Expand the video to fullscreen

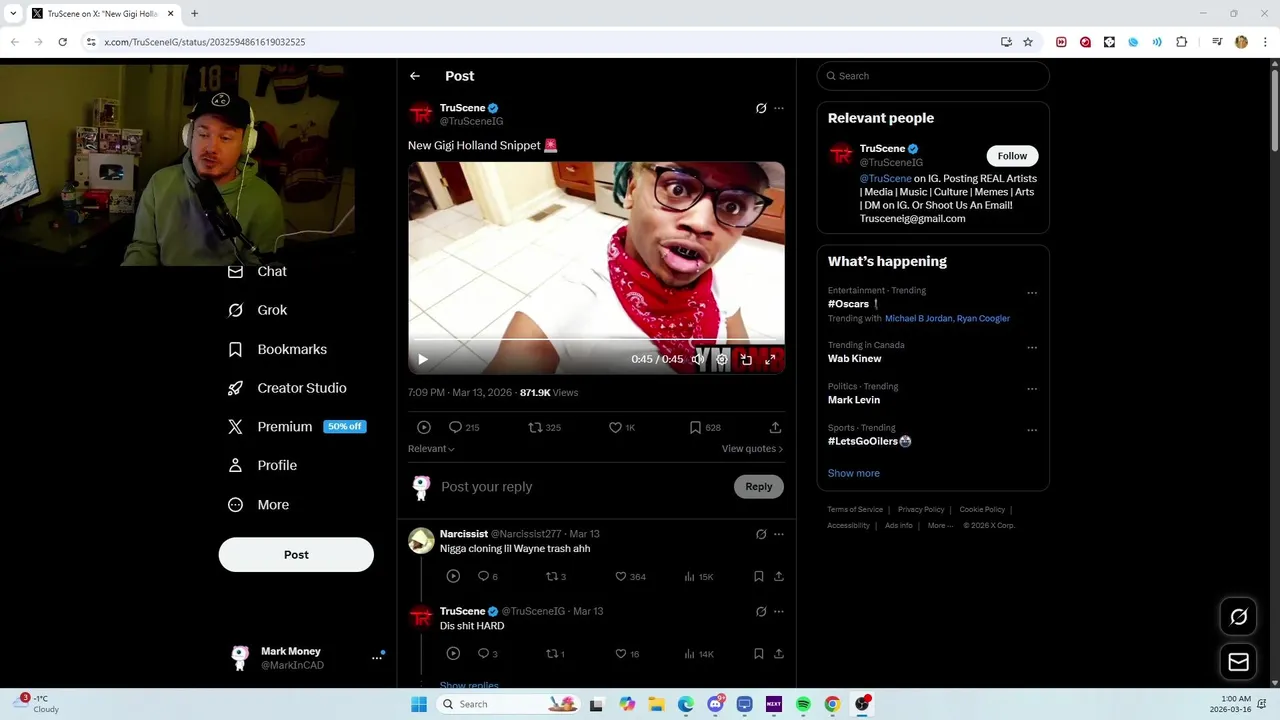[x=770, y=359]
